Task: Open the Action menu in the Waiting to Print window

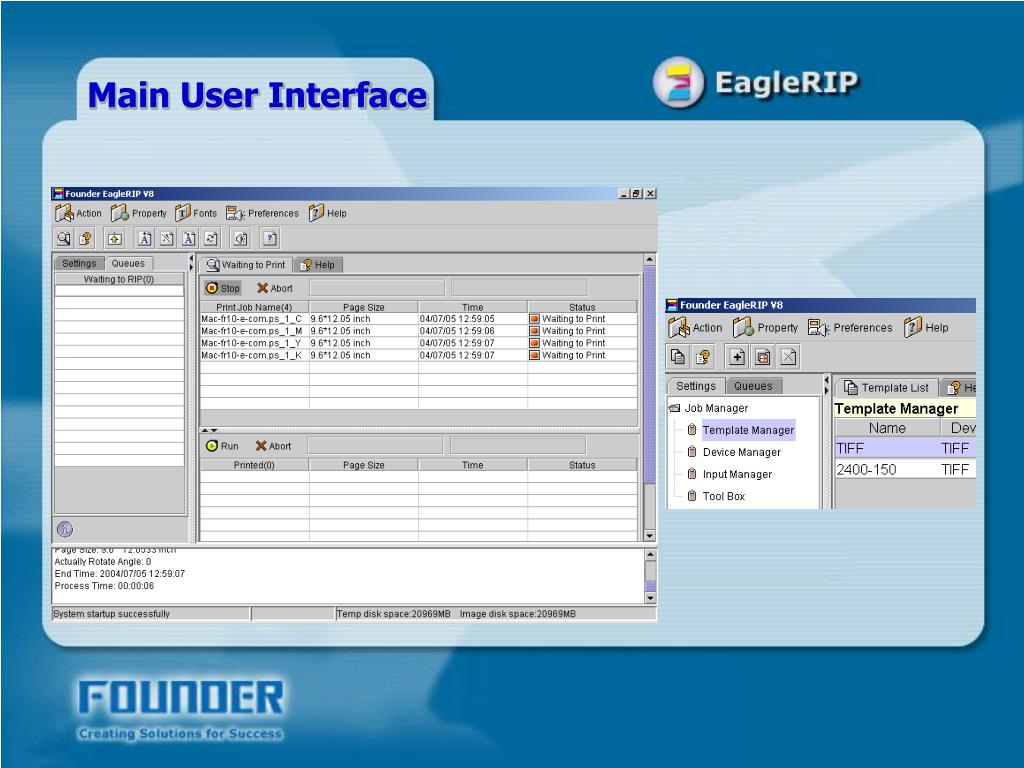Action: point(79,213)
